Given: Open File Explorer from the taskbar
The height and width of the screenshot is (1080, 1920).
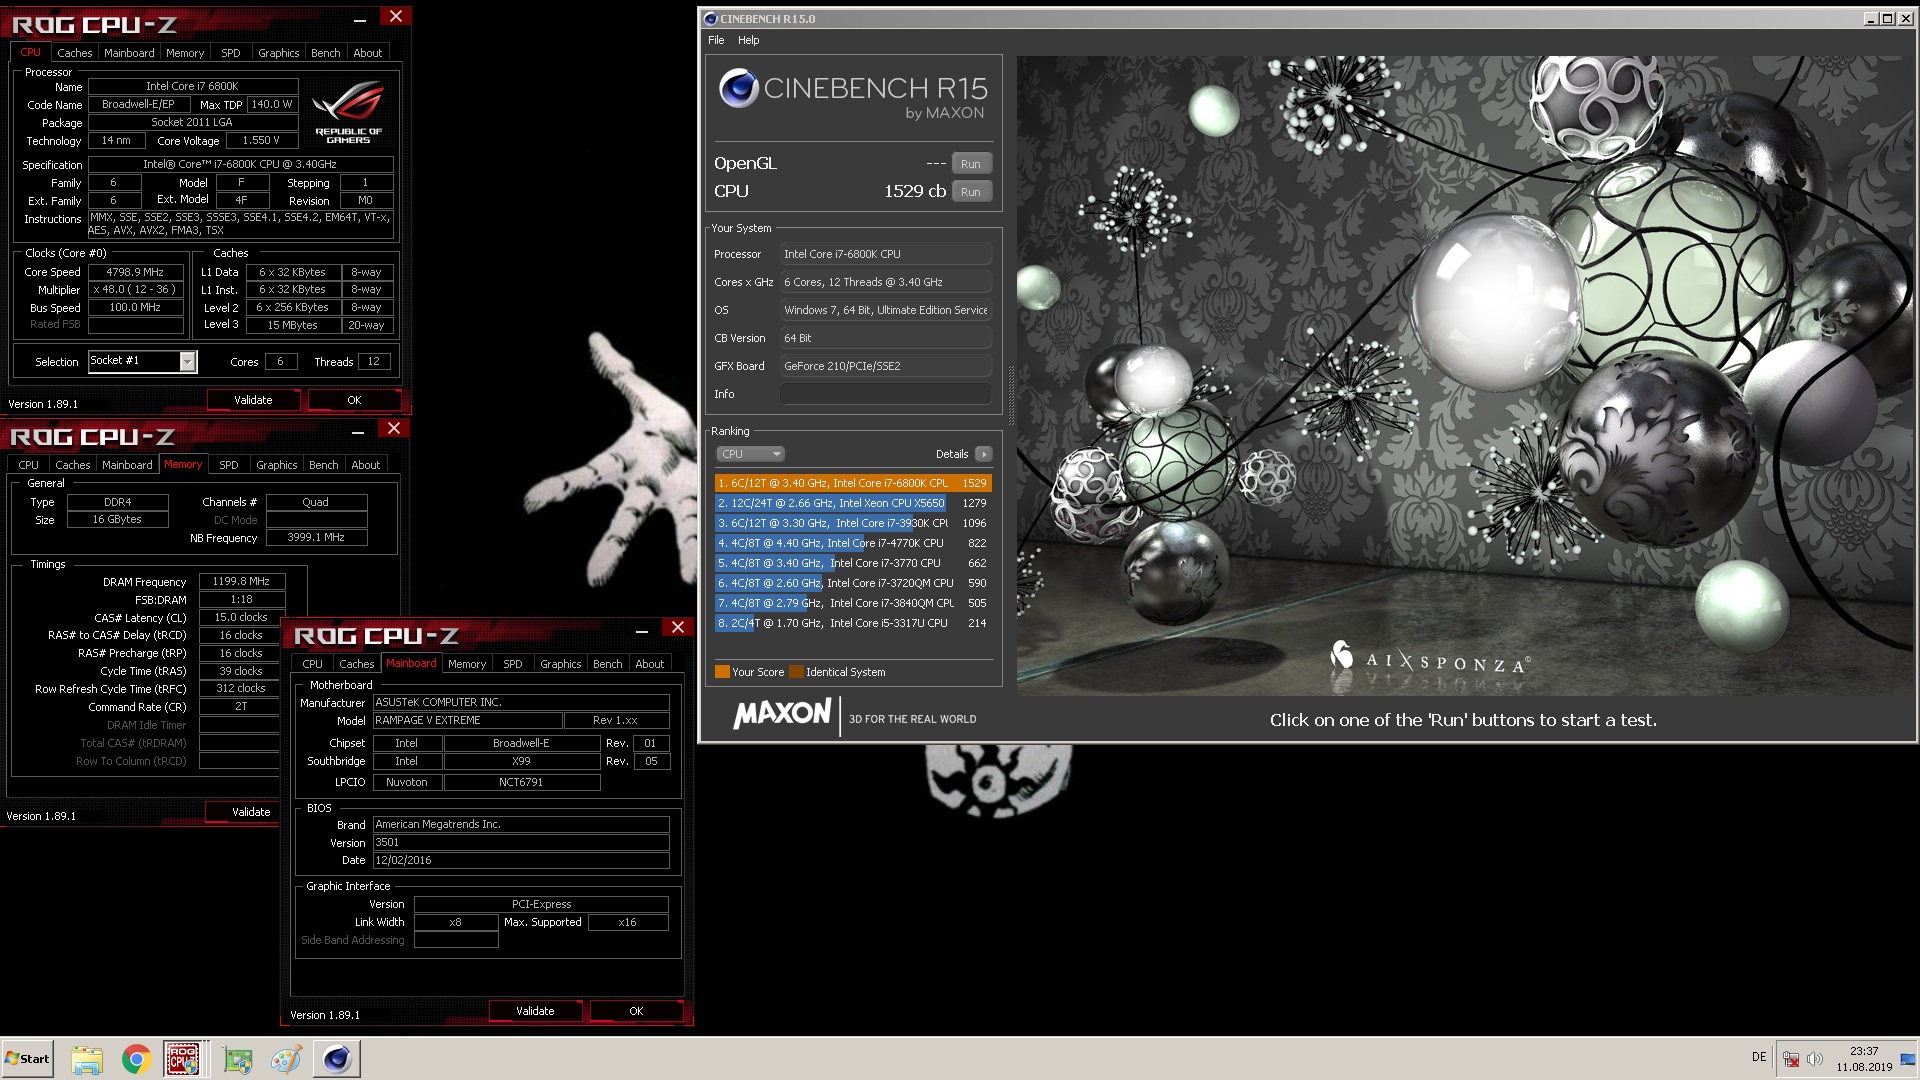Looking at the screenshot, I should pos(87,1059).
